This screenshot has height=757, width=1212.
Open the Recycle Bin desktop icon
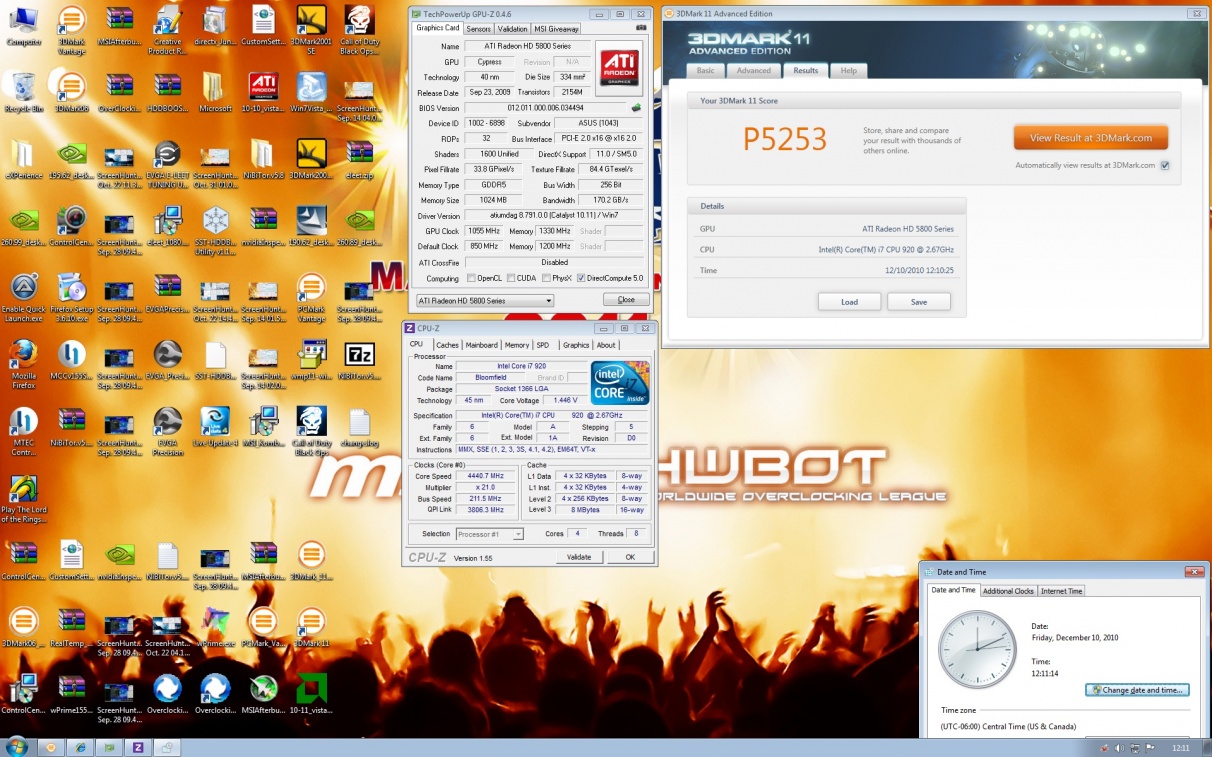pos(23,89)
